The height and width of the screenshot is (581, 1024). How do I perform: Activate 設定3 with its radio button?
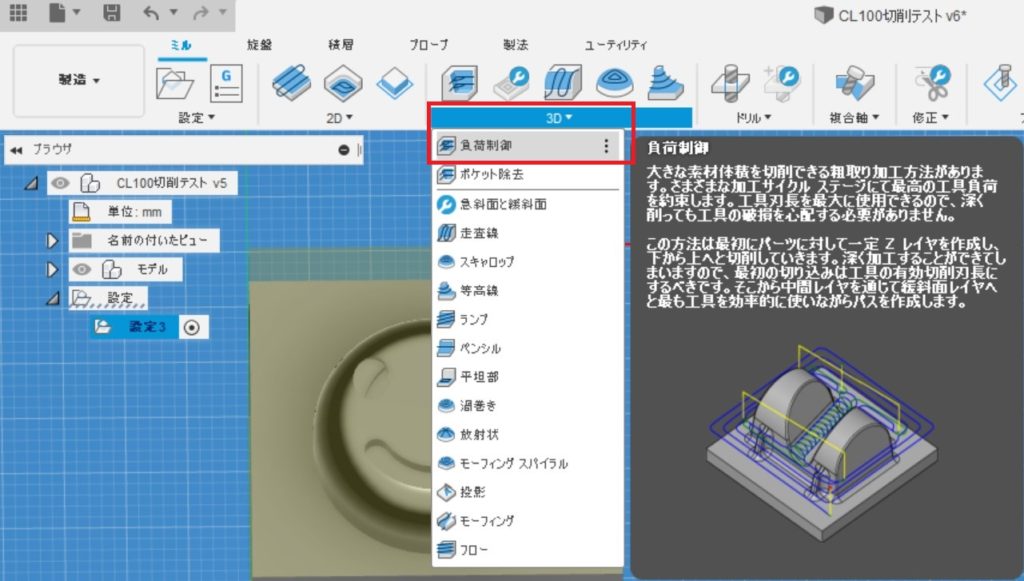coord(191,327)
